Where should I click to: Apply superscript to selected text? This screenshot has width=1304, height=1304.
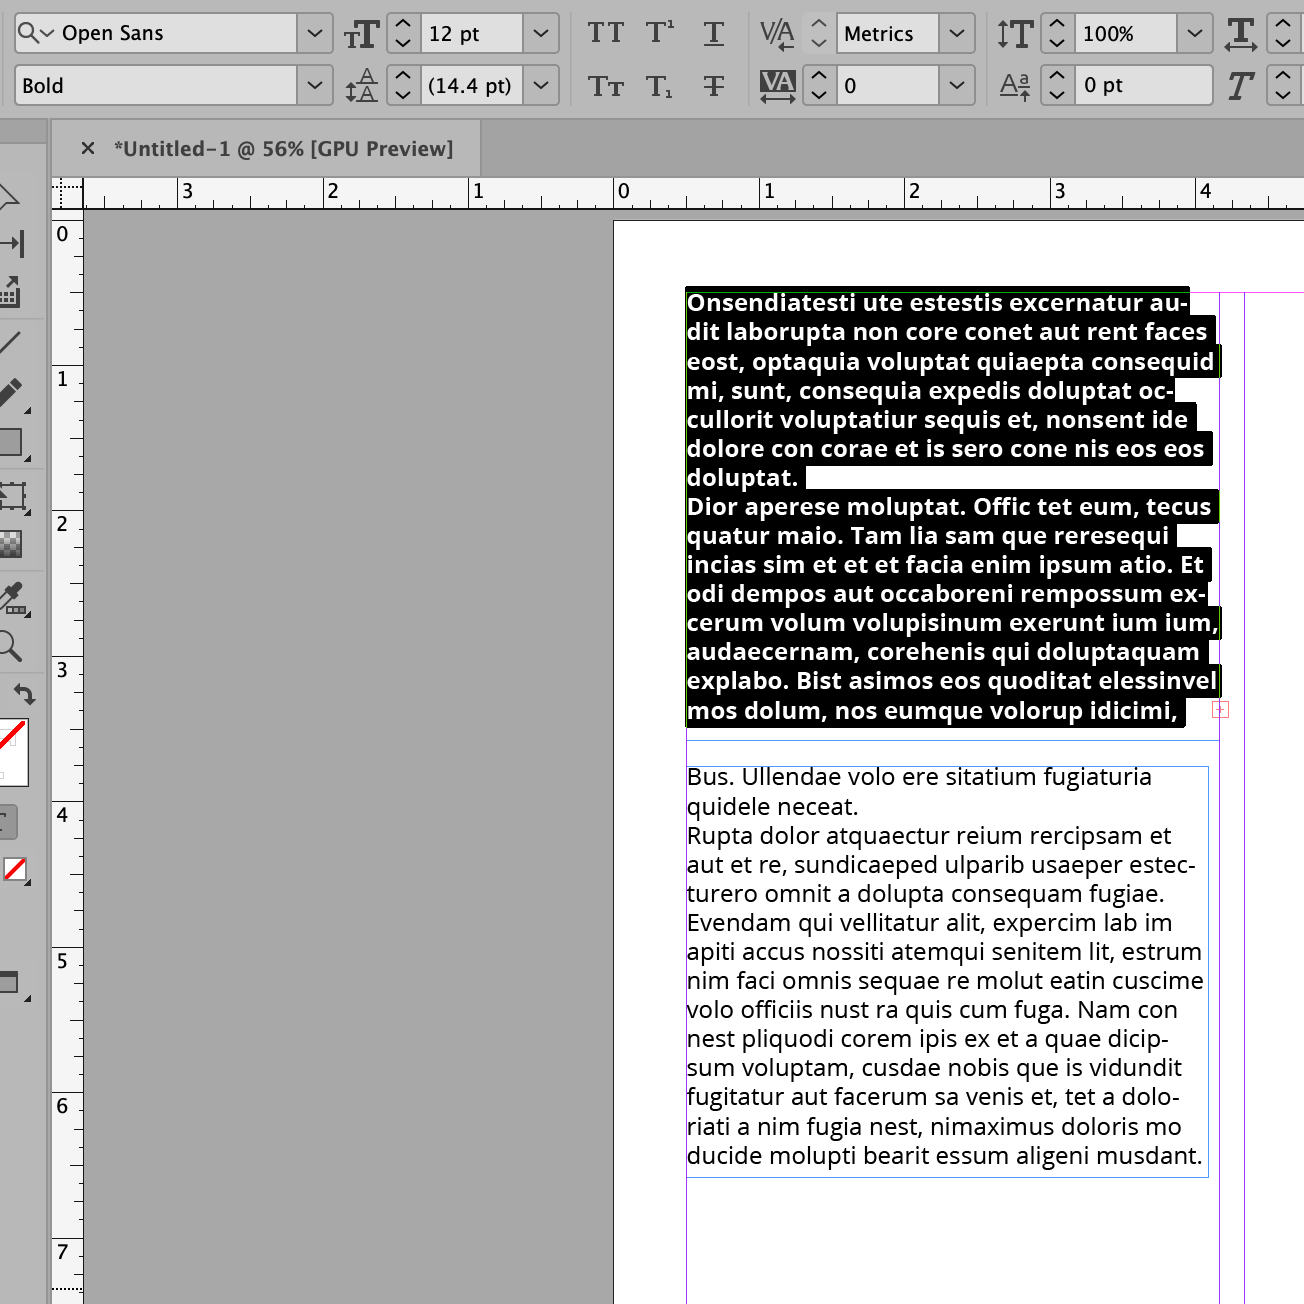[659, 33]
